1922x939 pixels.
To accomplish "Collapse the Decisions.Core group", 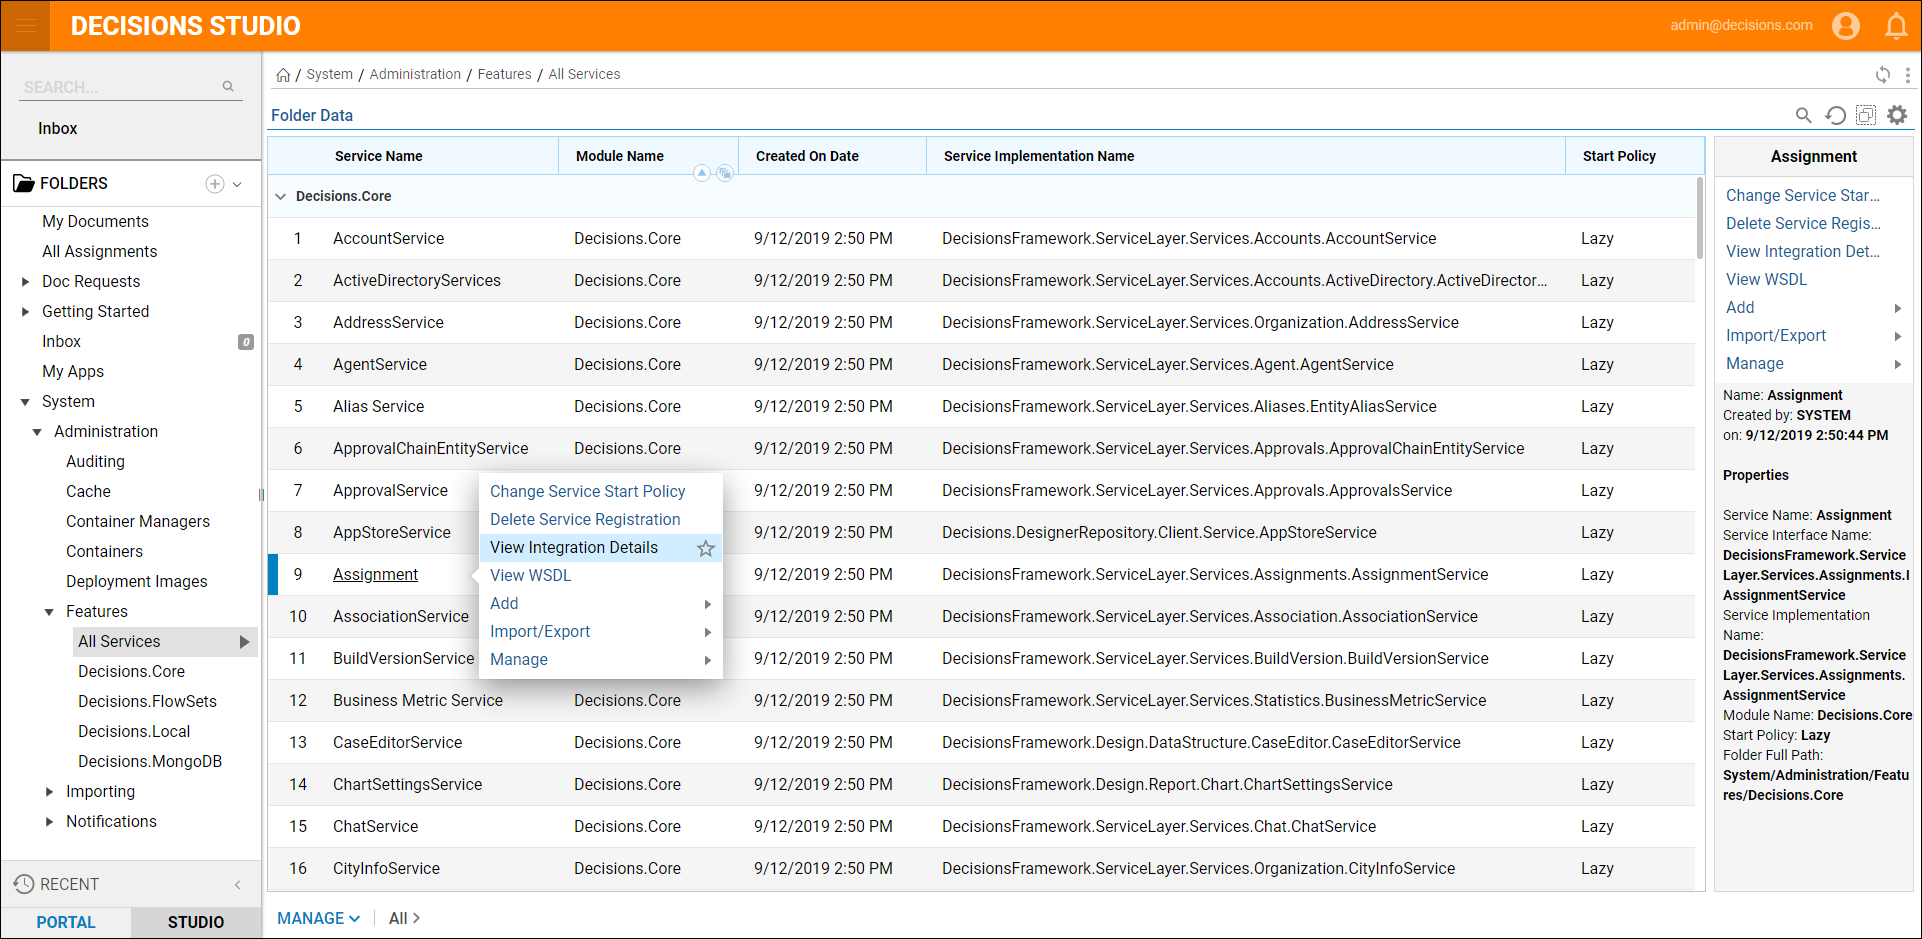I will pos(281,197).
